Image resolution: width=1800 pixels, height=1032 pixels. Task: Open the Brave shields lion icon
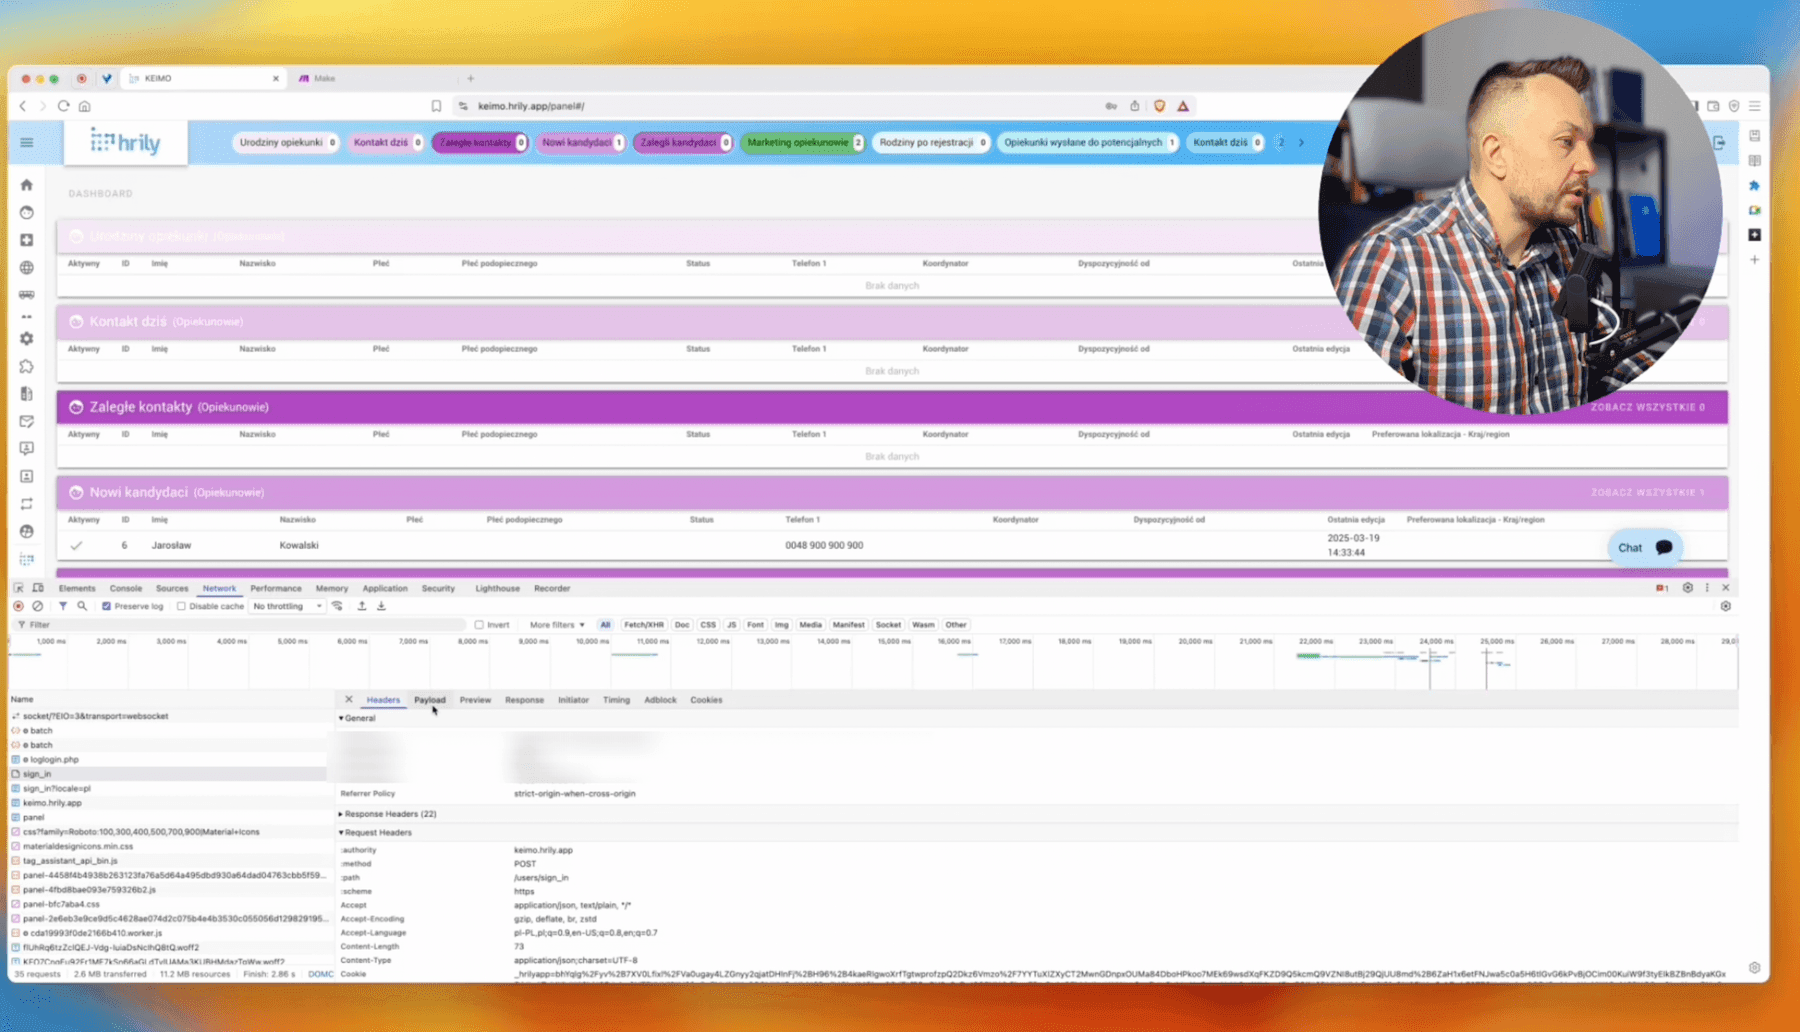click(x=1159, y=106)
